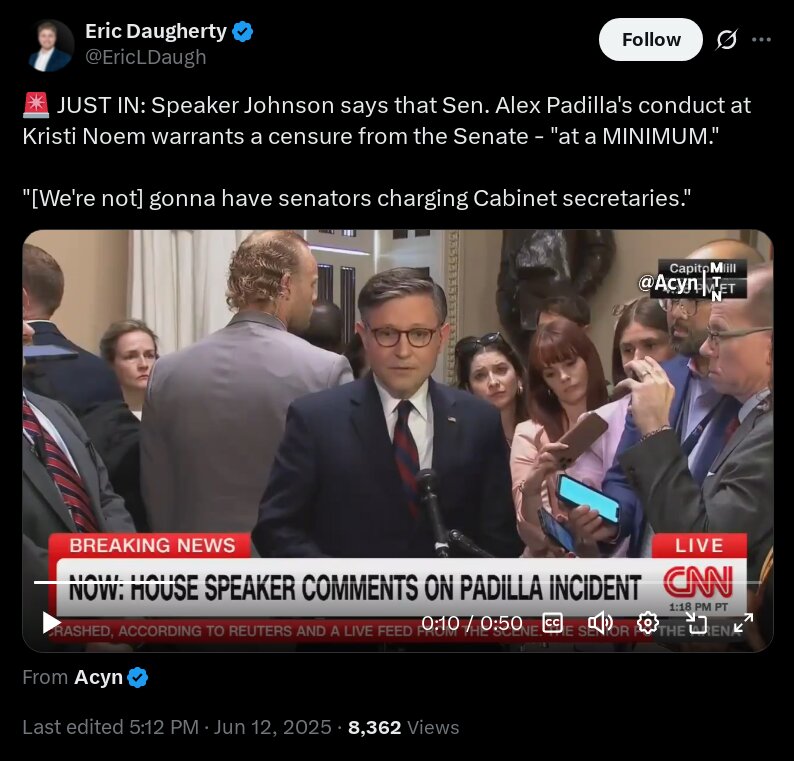This screenshot has height=761, width=794.
Task: Seek on the video progress bar
Action: pyautogui.click(x=398, y=582)
